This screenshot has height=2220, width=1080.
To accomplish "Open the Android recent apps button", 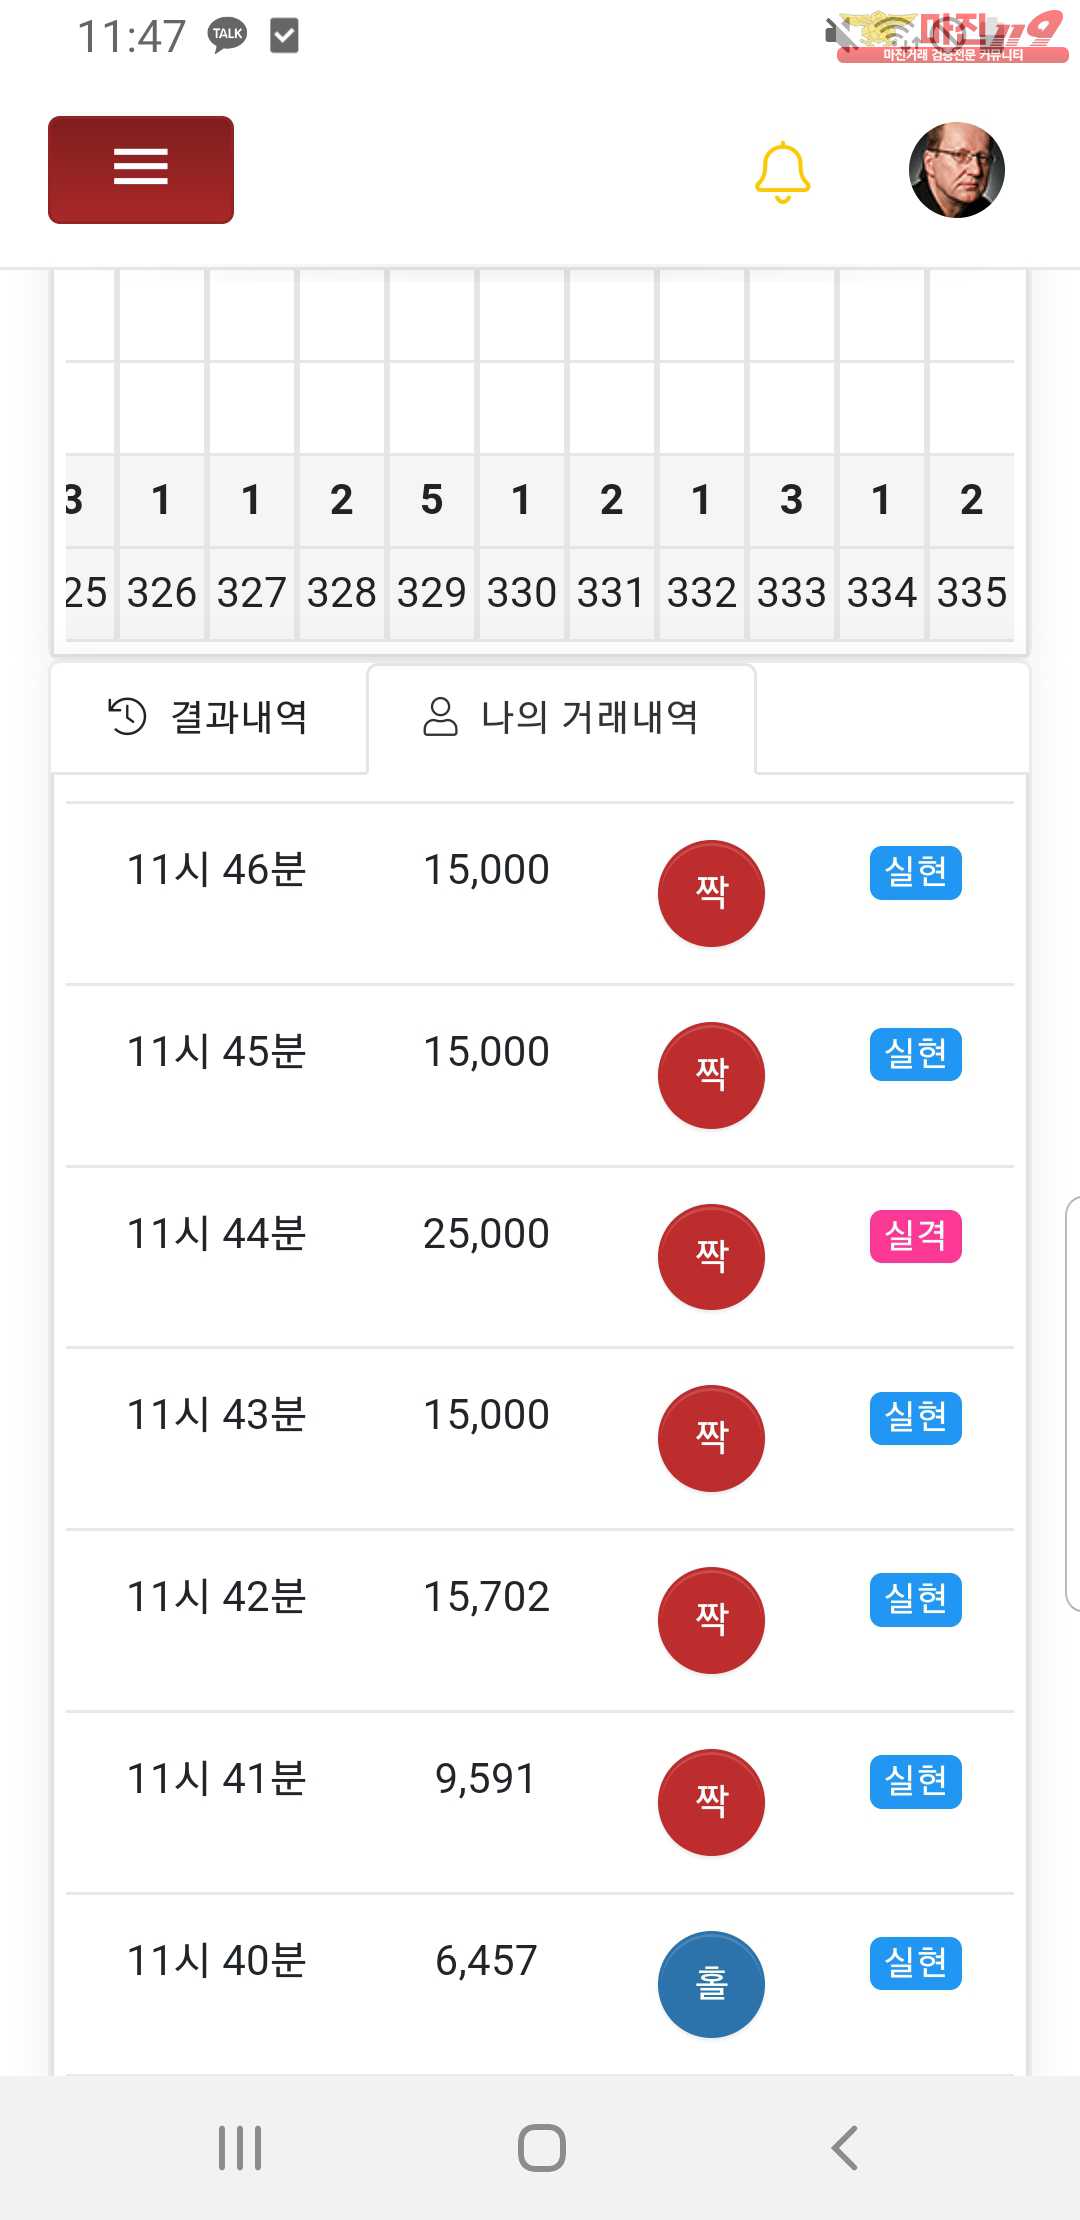I will (240, 2147).
